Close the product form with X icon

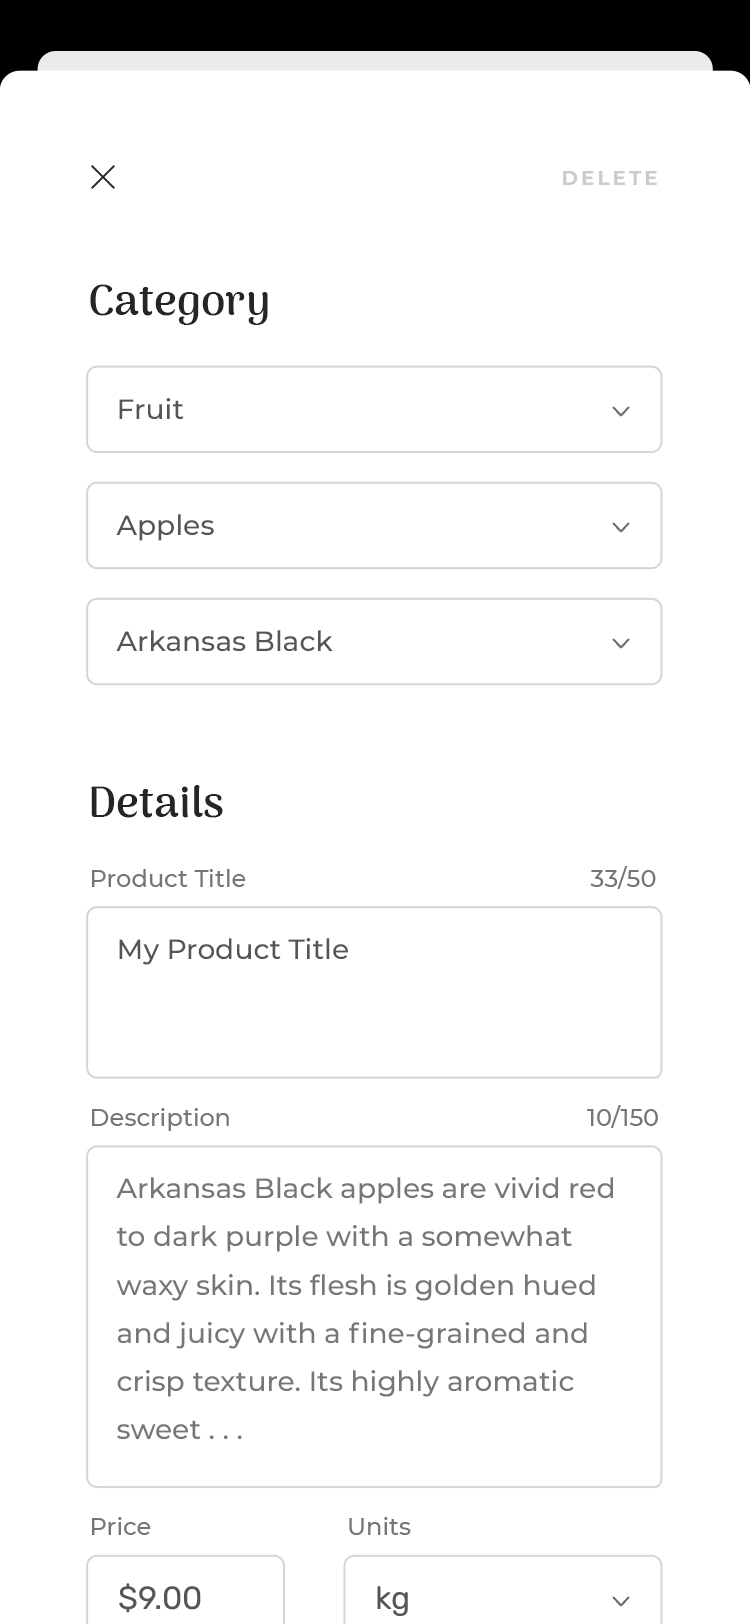click(x=103, y=177)
